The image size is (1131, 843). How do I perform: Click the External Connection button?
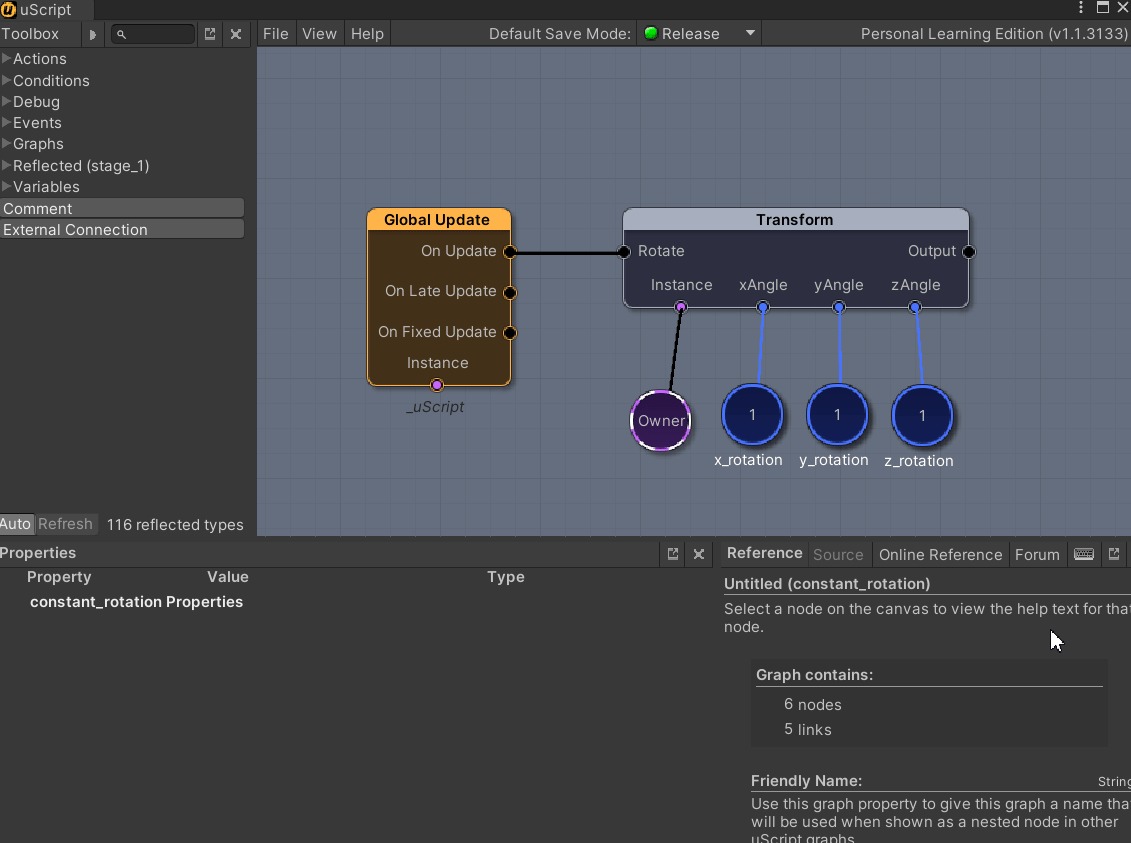pyautogui.click(x=122, y=229)
